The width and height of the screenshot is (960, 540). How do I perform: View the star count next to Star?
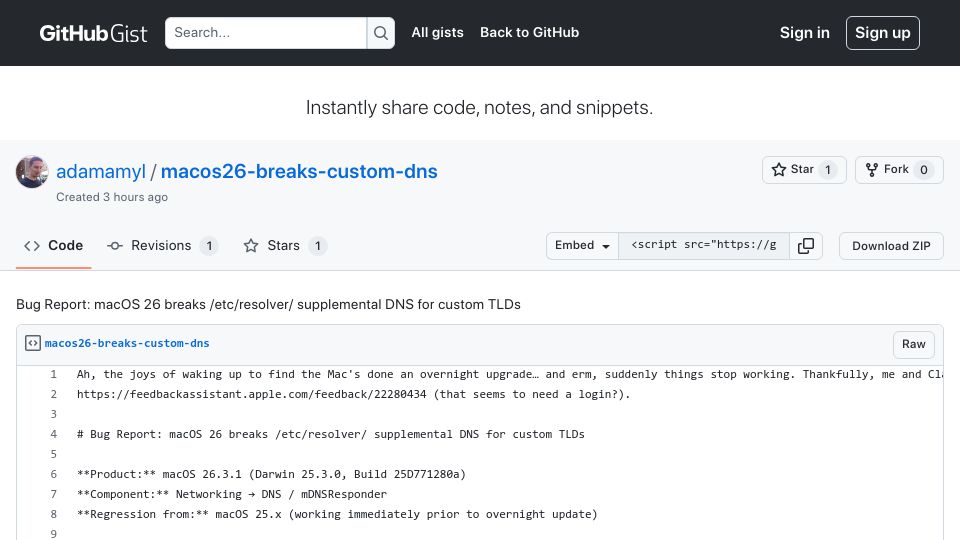(828, 170)
